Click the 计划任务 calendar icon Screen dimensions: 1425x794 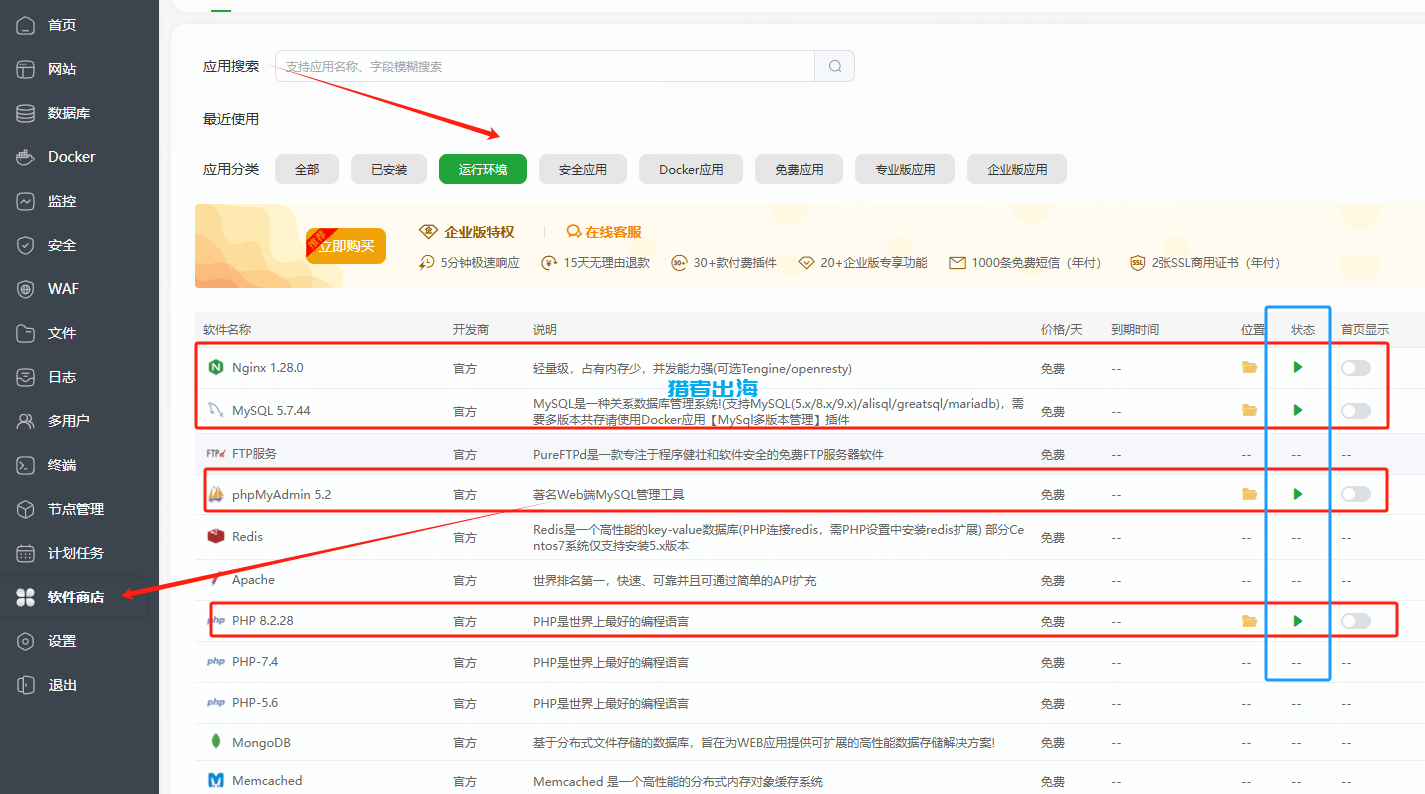click(x=26, y=553)
